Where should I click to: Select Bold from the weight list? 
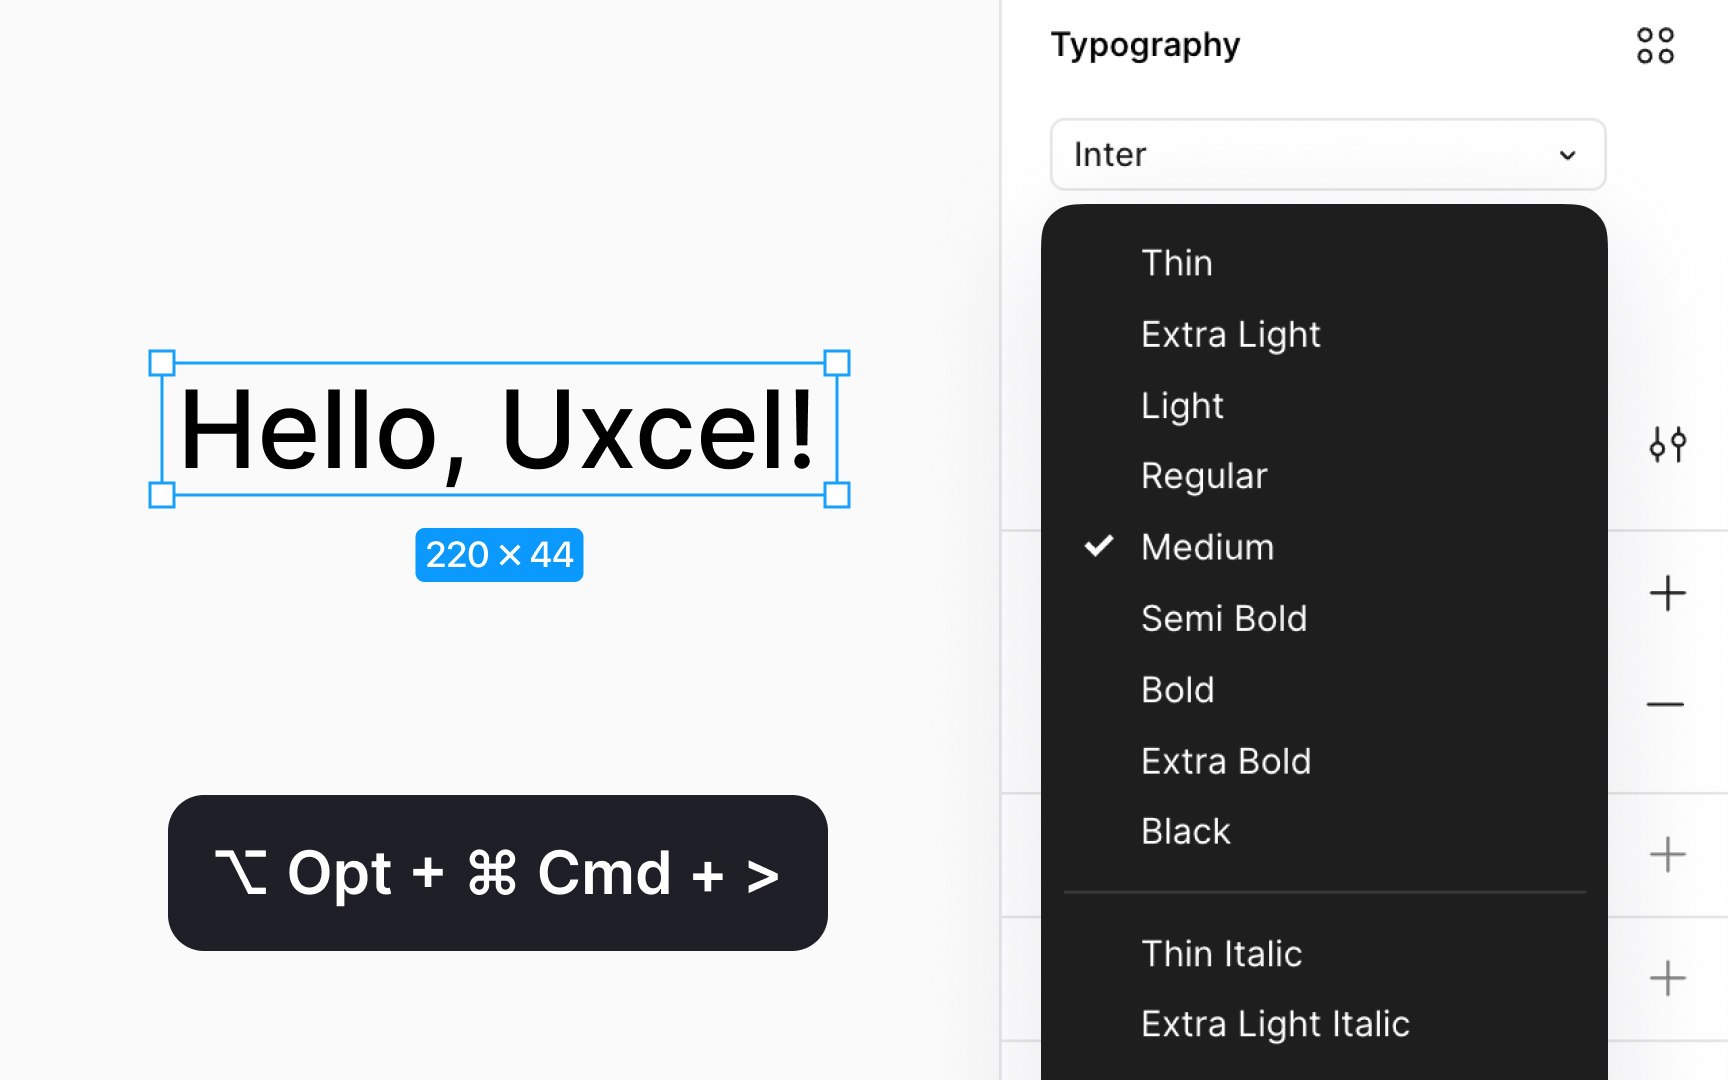(1177, 689)
